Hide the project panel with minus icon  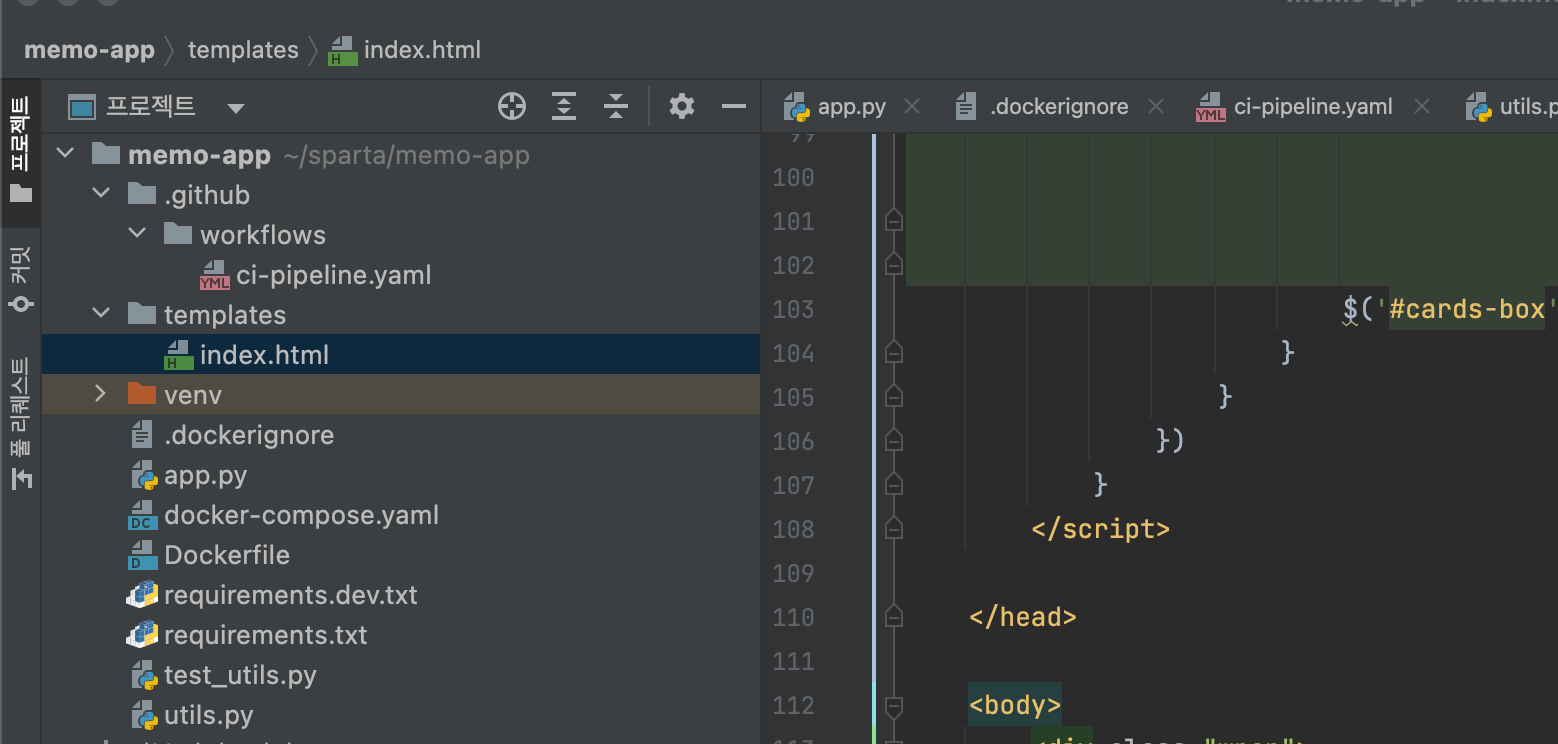[734, 106]
